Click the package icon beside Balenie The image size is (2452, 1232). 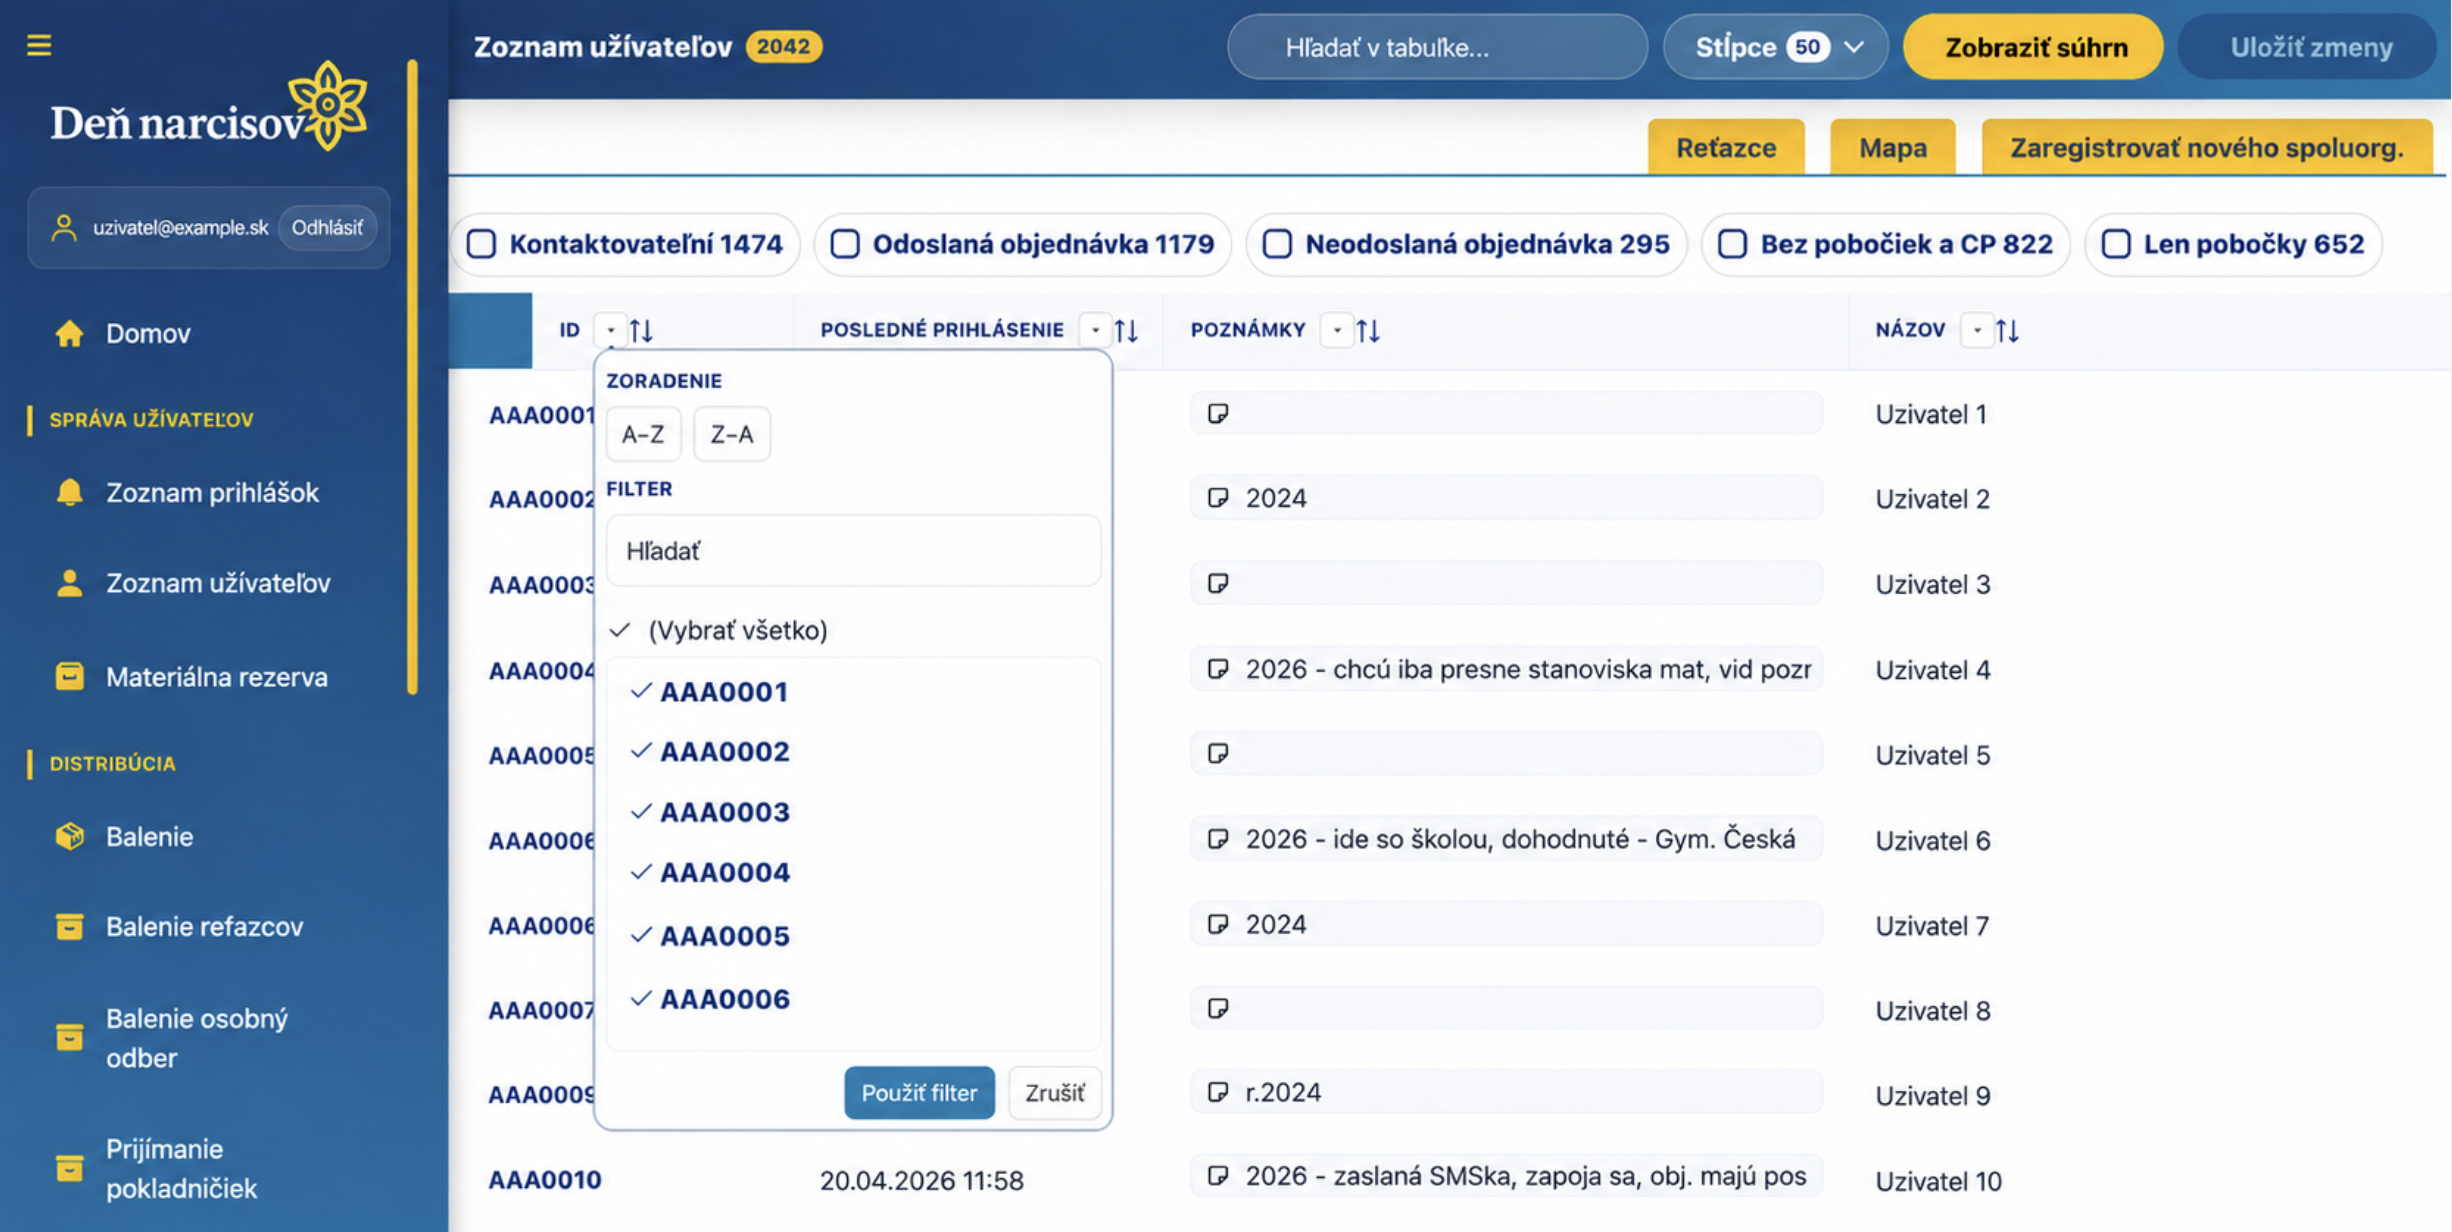point(69,836)
